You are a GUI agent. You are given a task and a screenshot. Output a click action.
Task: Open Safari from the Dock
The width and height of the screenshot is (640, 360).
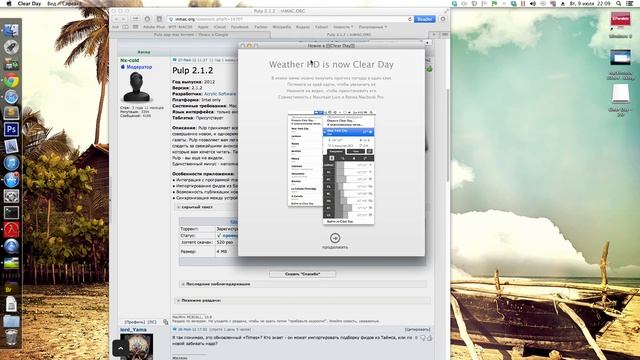point(11,97)
